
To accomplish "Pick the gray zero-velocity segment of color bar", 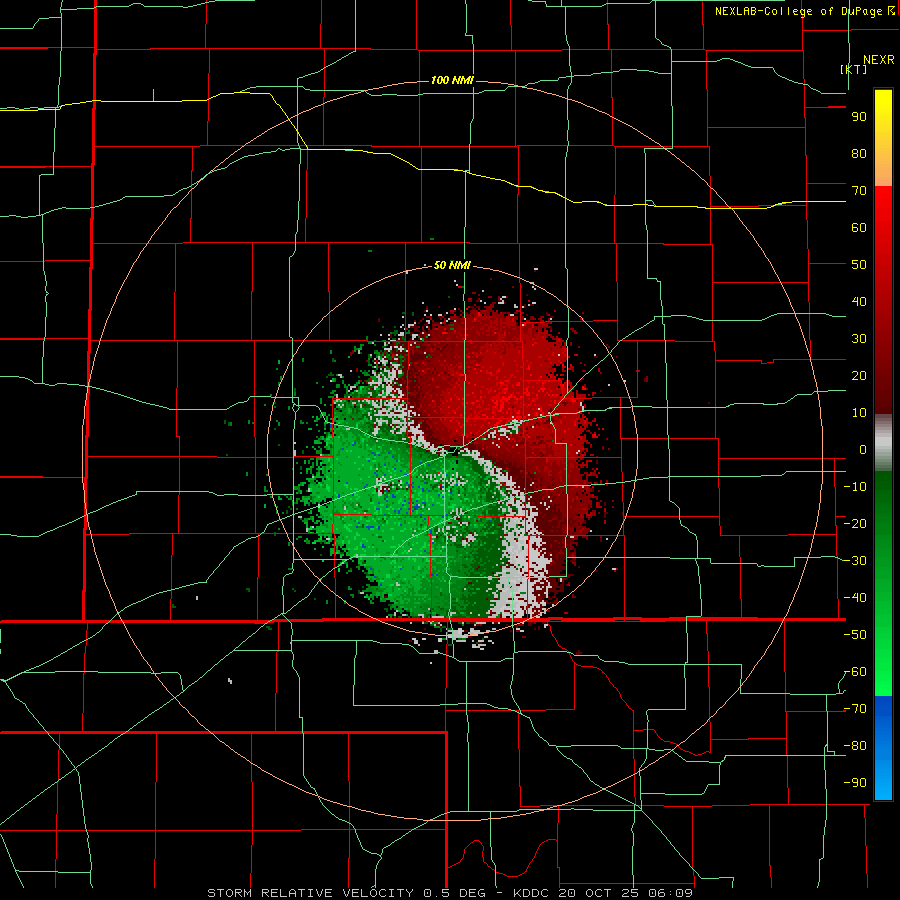I will 883,443.
